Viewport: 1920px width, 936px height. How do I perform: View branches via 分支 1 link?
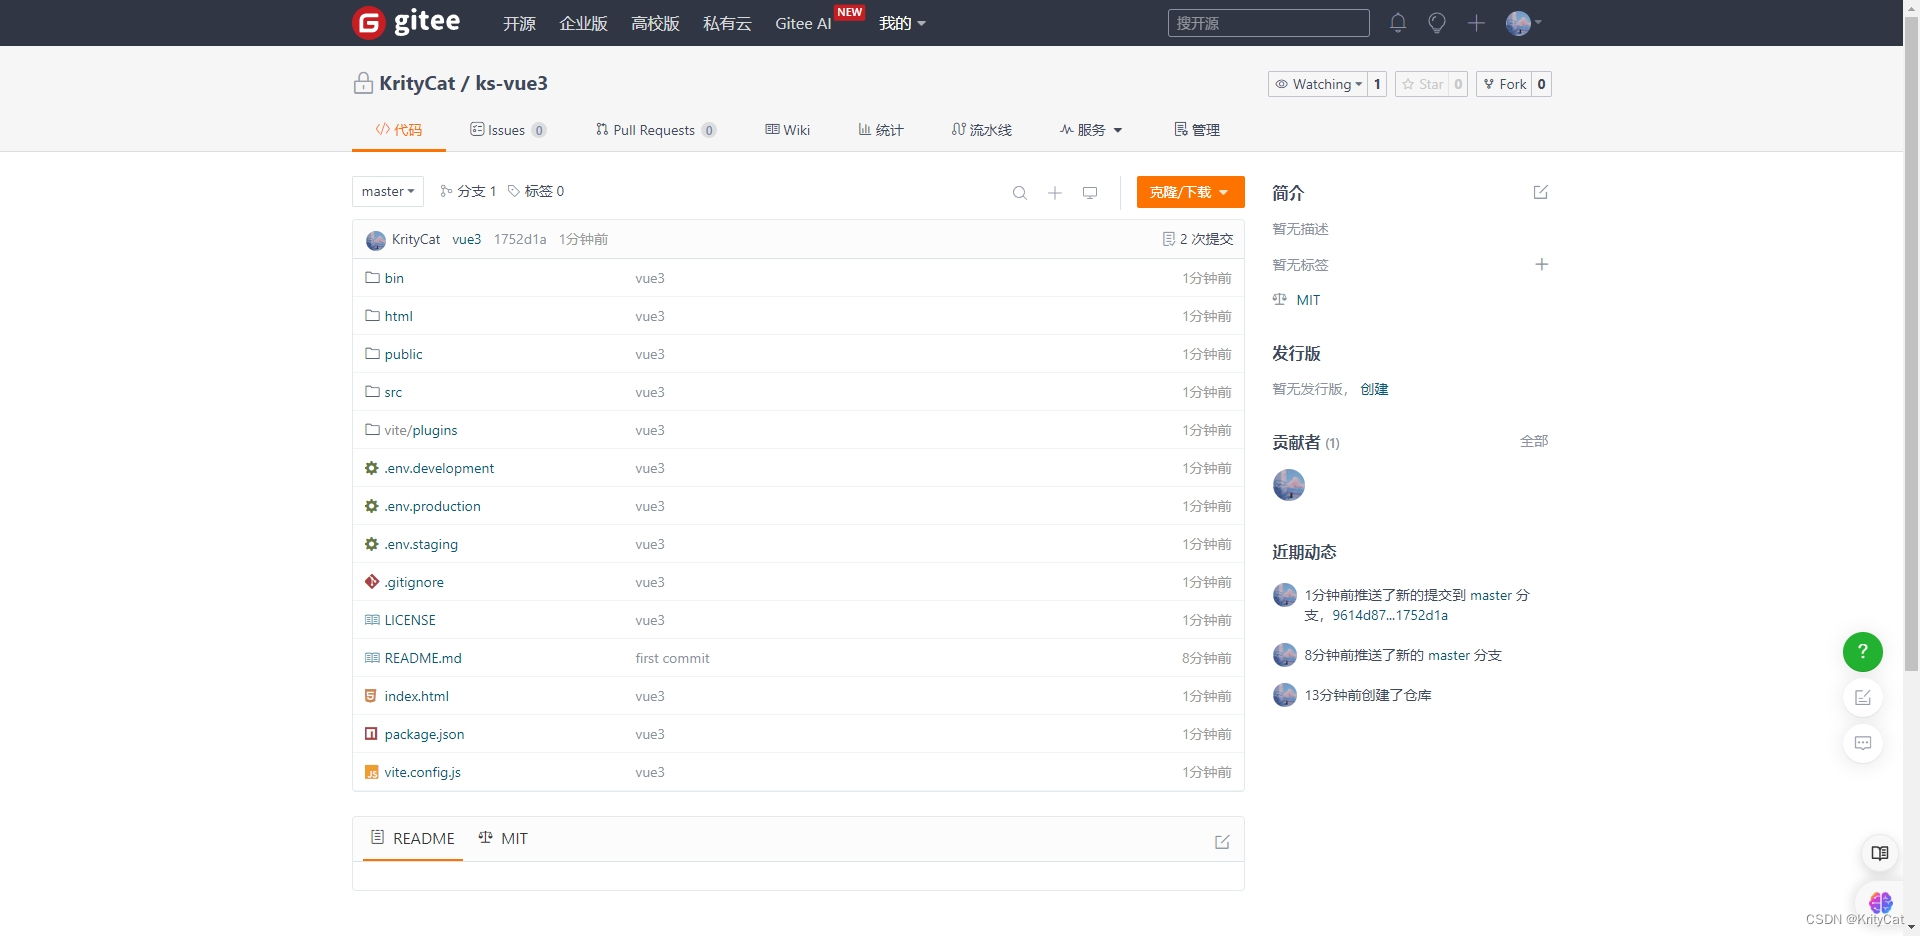pos(468,191)
